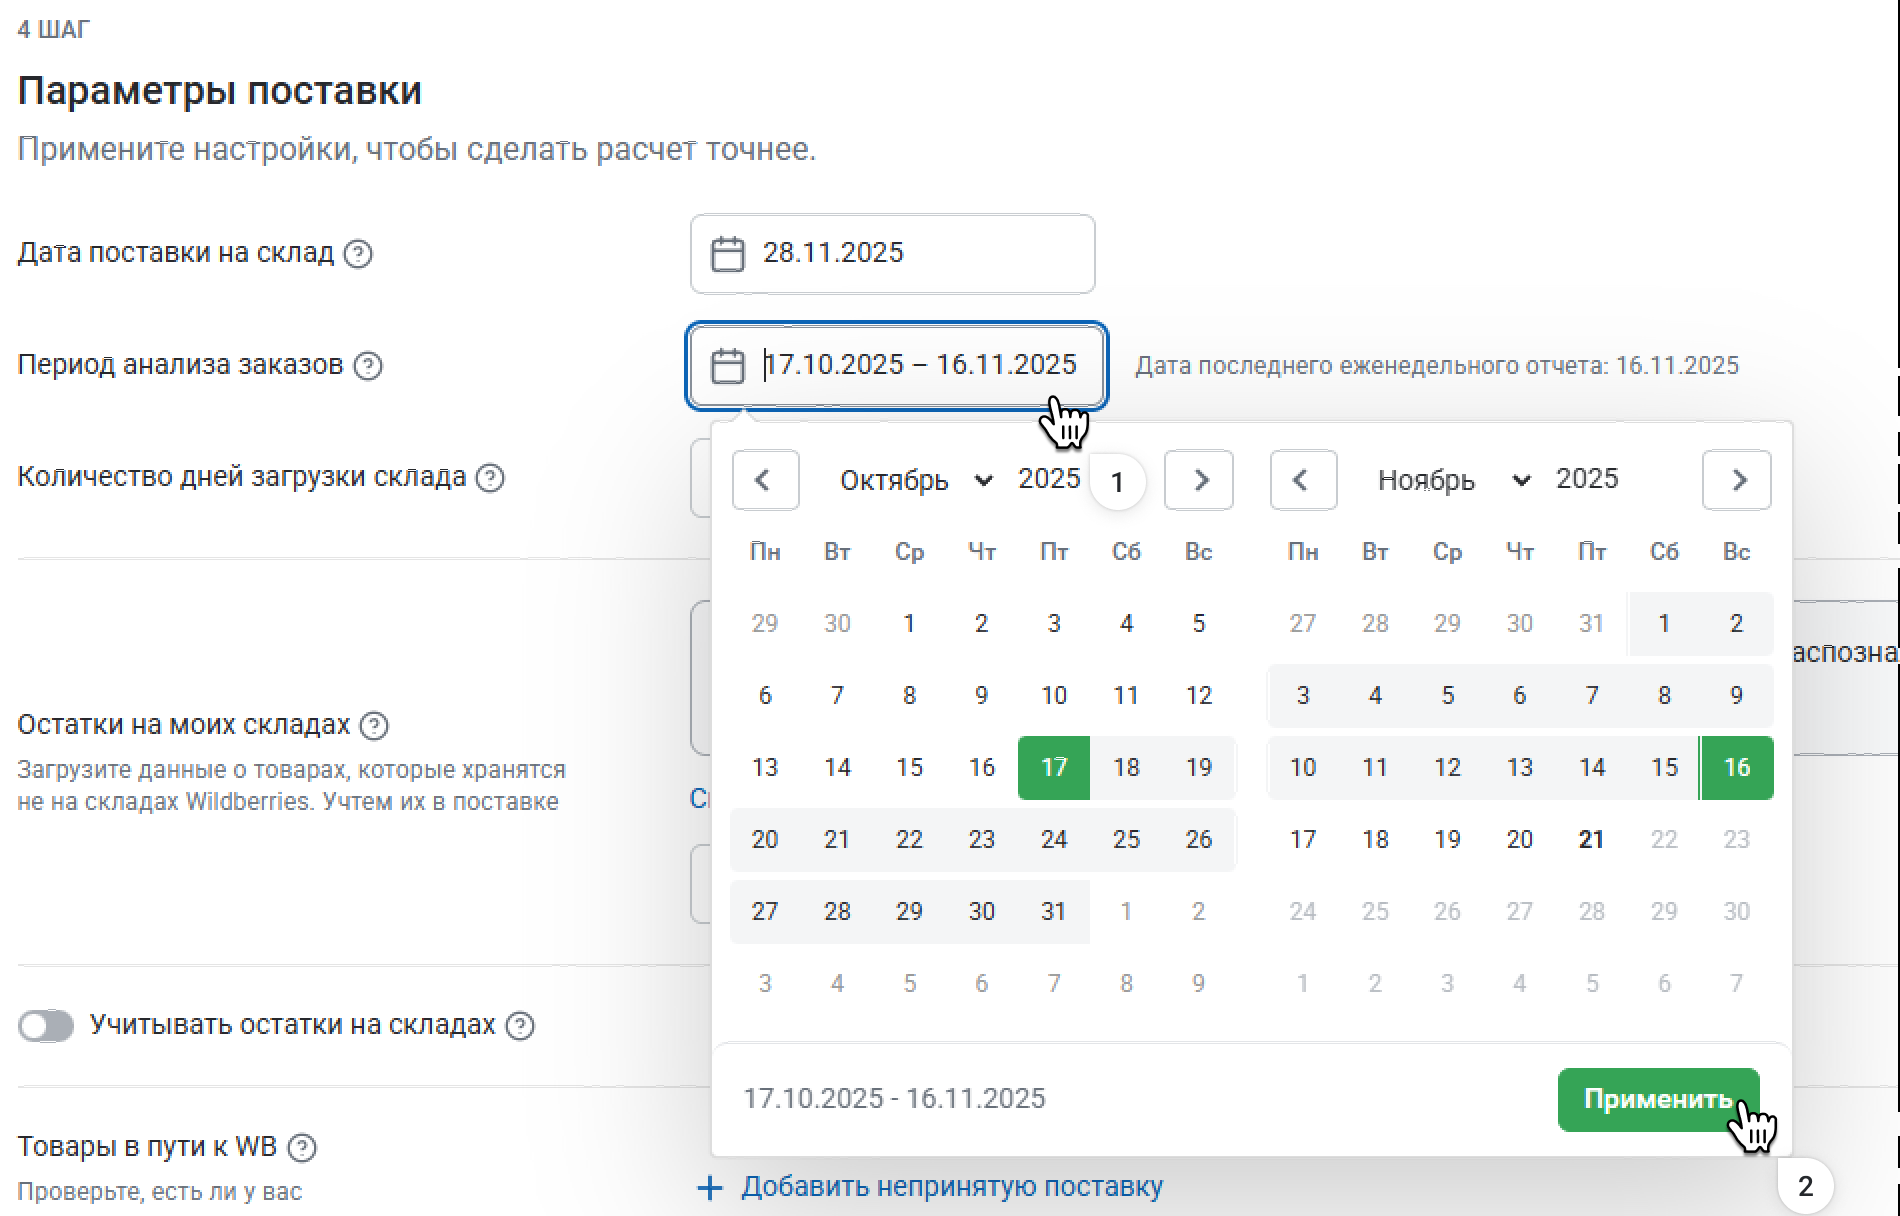The height and width of the screenshot is (1216, 1900).
Task: Select November 16 in the calendar
Action: (1737, 768)
